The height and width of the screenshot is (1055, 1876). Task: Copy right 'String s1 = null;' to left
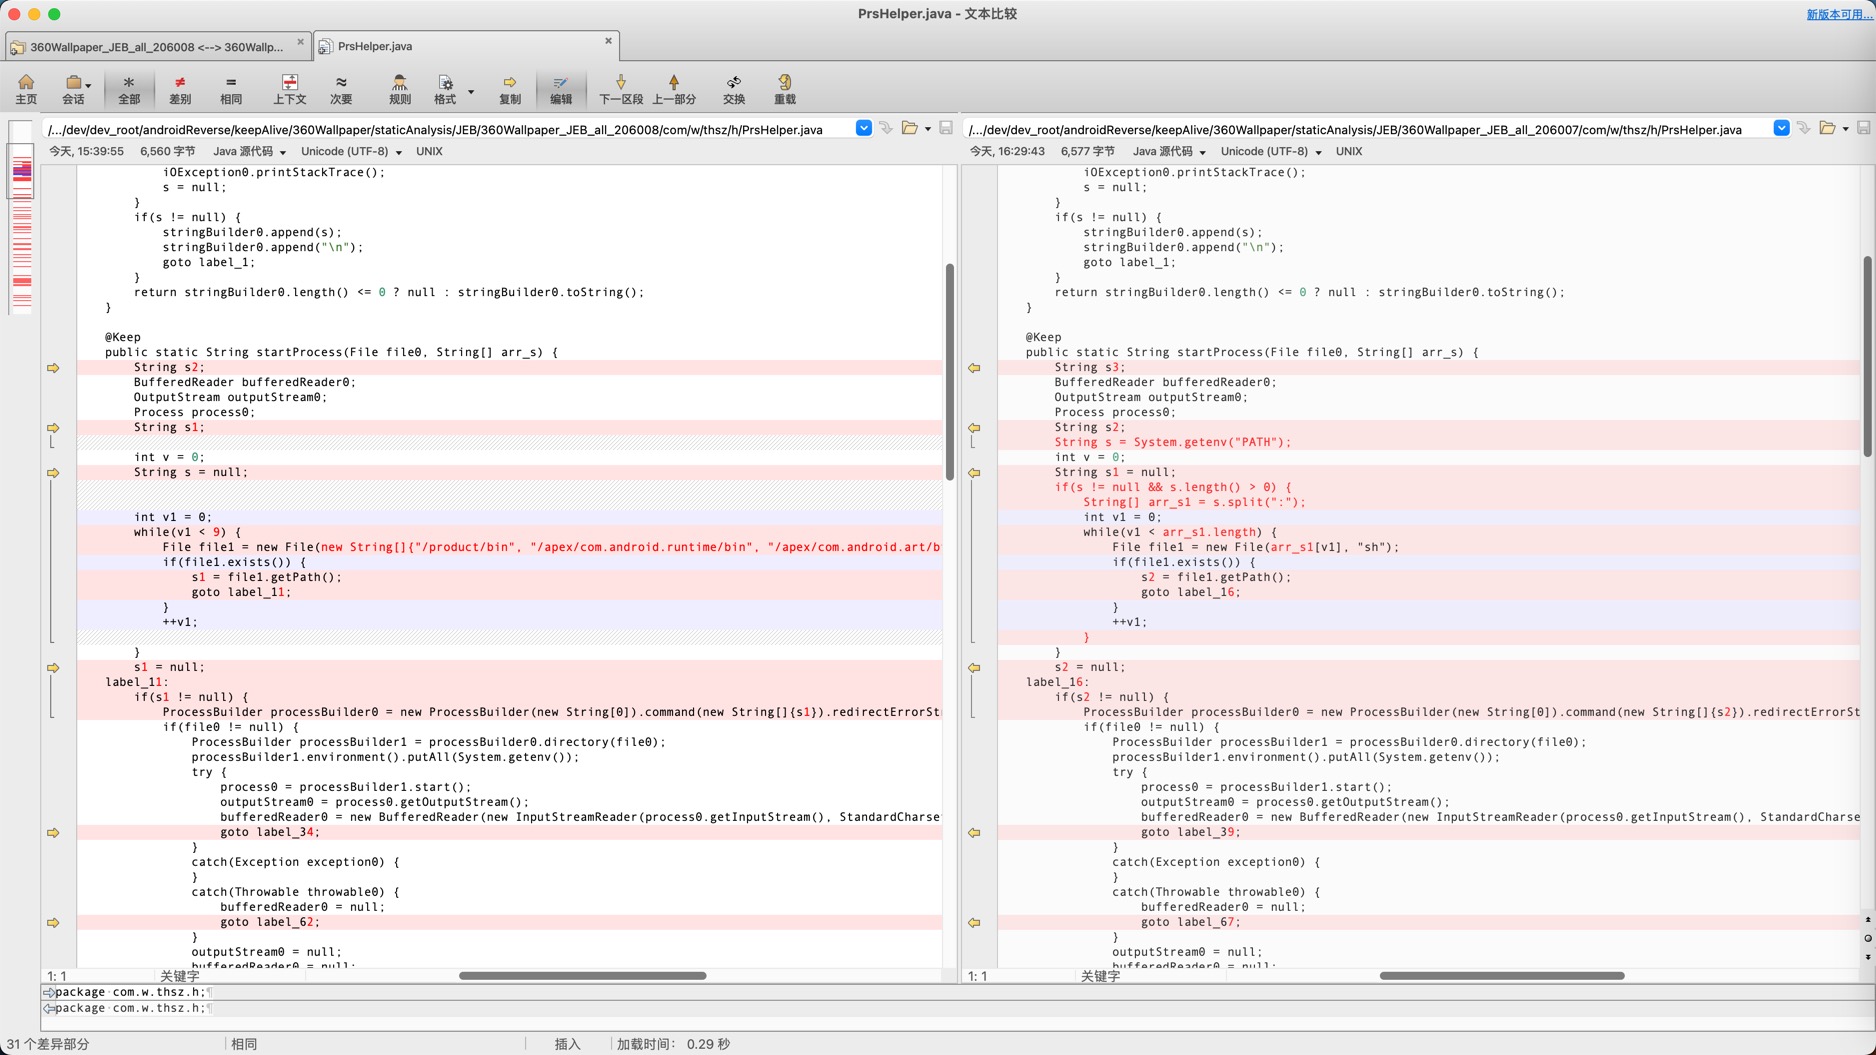tap(974, 473)
